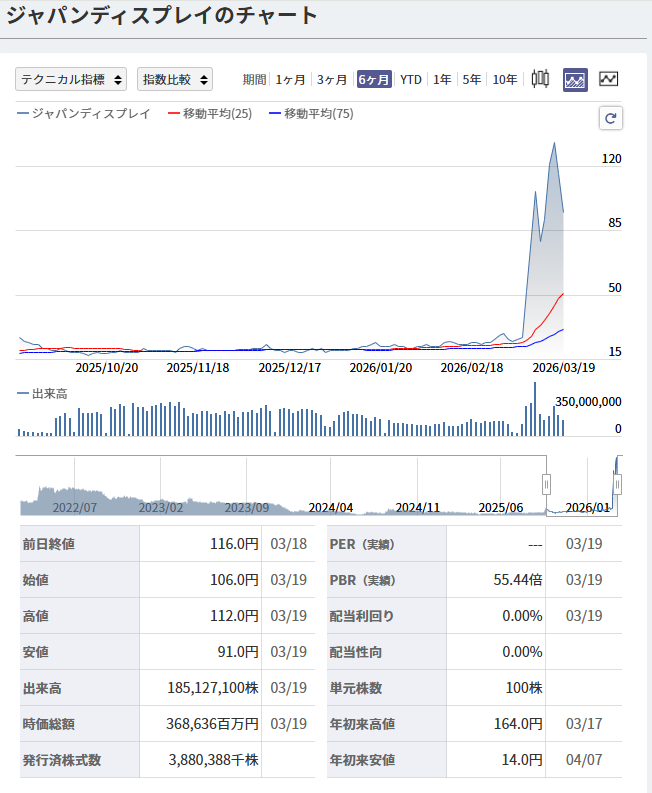Image resolution: width=652 pixels, height=793 pixels.
Task: Click the ジャパンディスプレイのチャート heading
Action: coord(162,15)
